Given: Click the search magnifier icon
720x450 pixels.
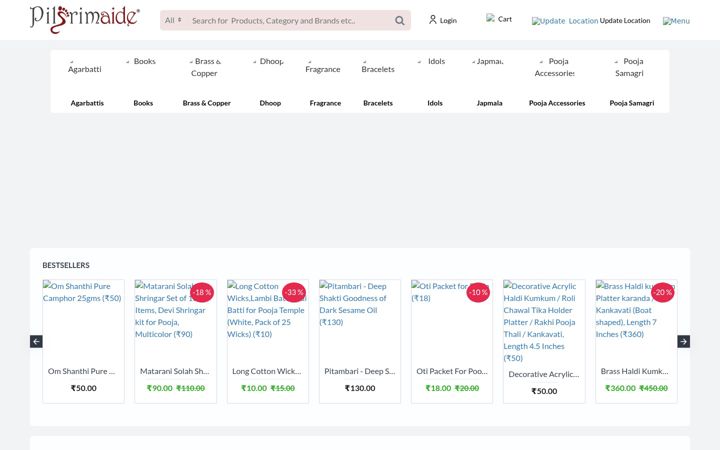Looking at the screenshot, I should pos(400,21).
